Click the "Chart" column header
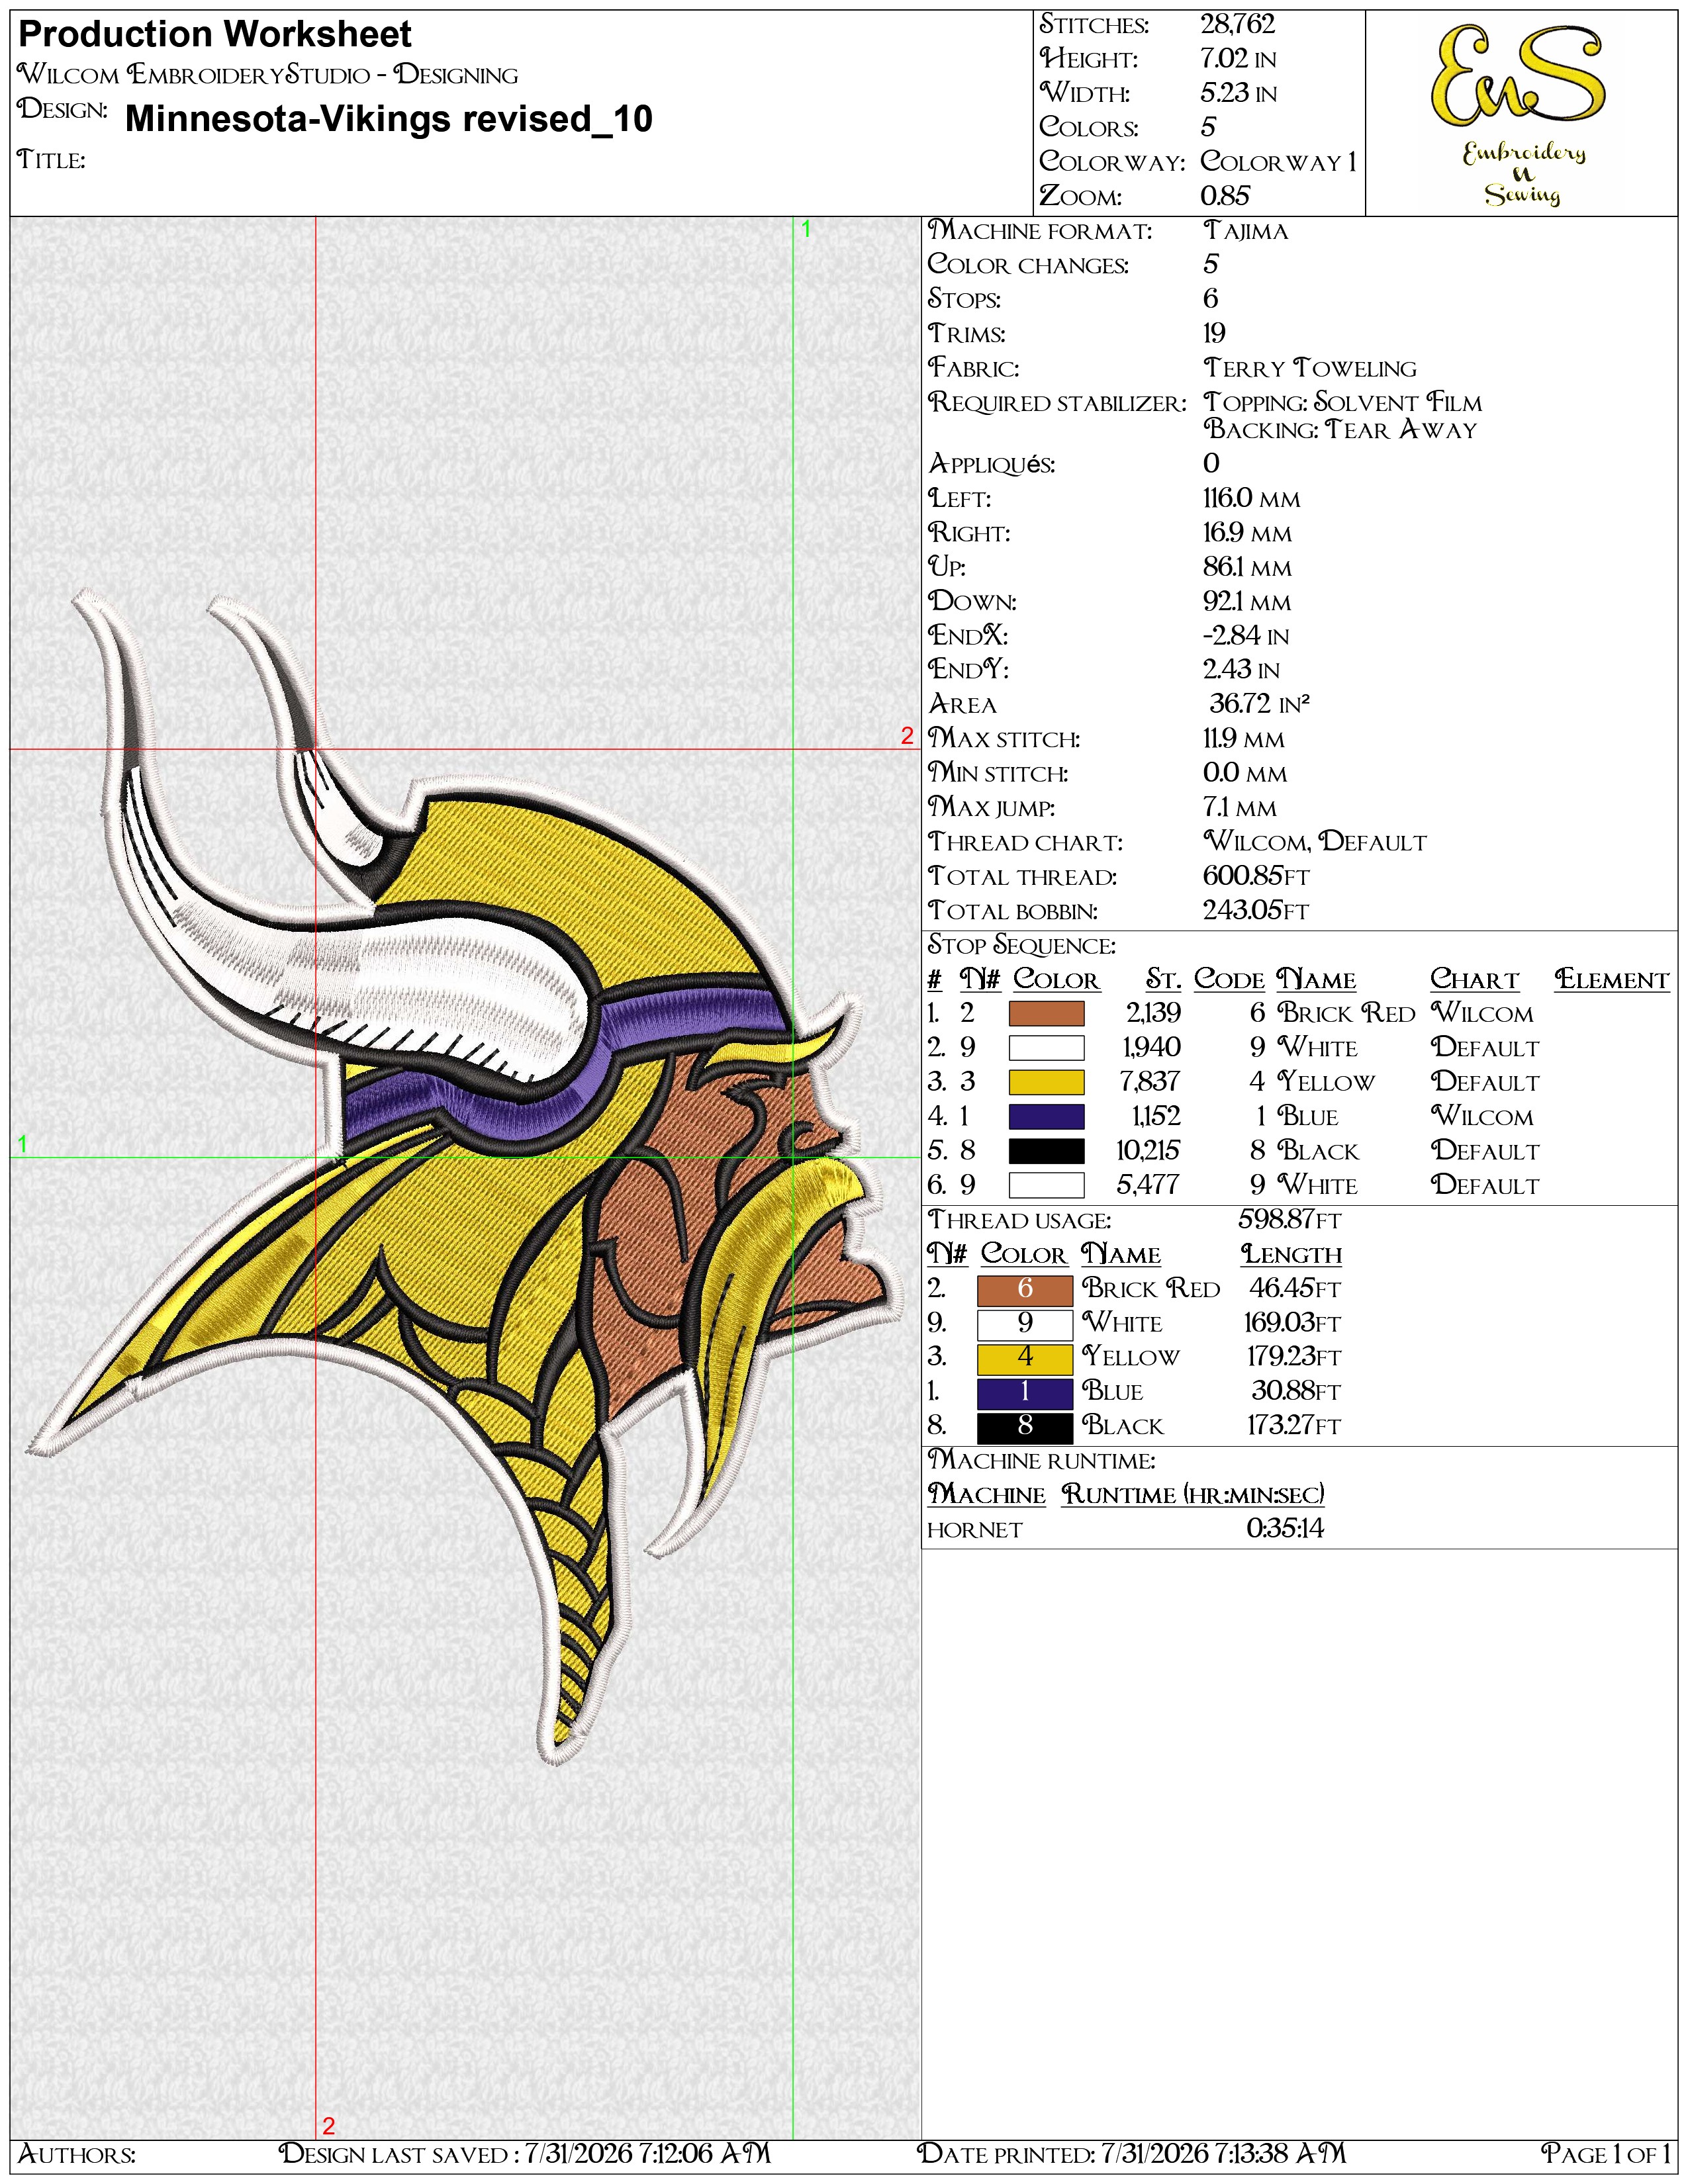The width and height of the screenshot is (1688, 2184). [1475, 980]
